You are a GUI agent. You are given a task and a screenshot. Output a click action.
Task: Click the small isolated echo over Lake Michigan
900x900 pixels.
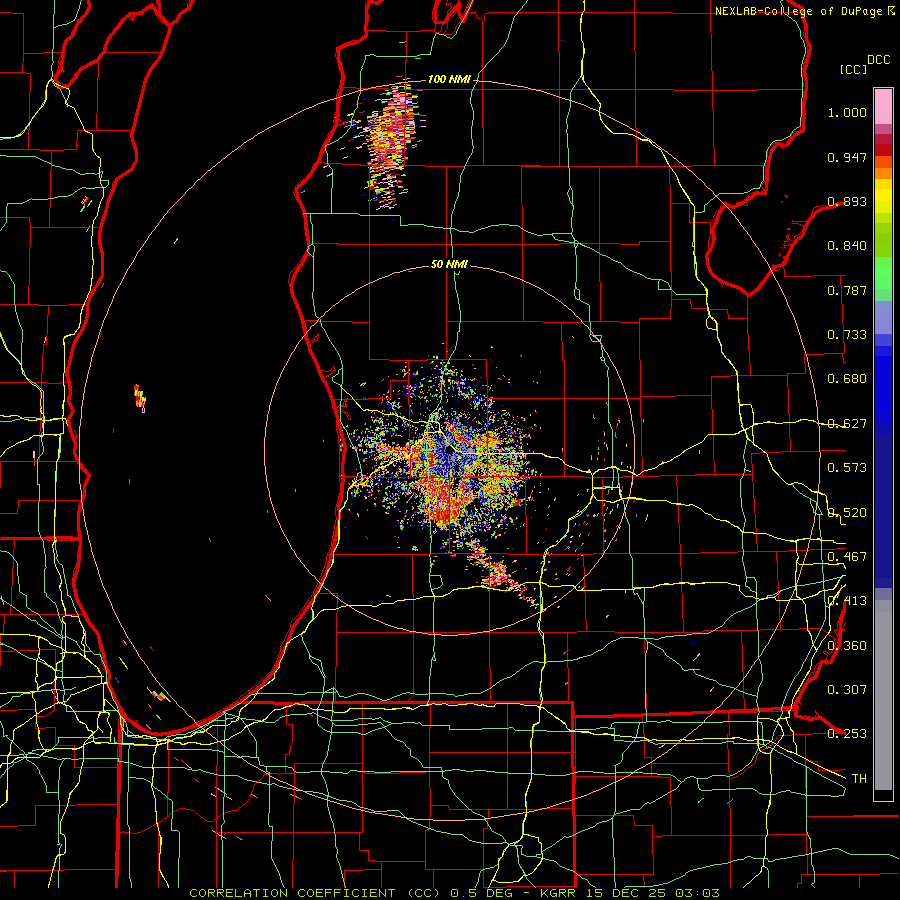click(x=140, y=398)
